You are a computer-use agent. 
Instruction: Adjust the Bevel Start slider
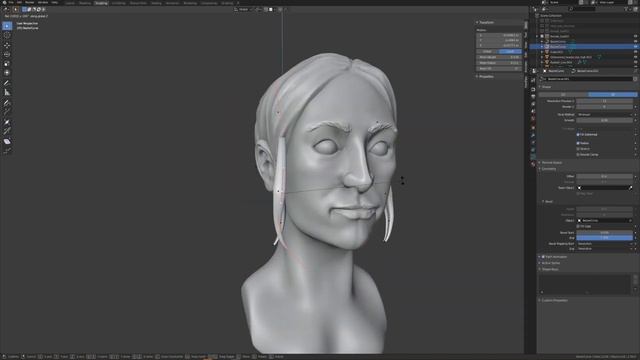point(604,233)
